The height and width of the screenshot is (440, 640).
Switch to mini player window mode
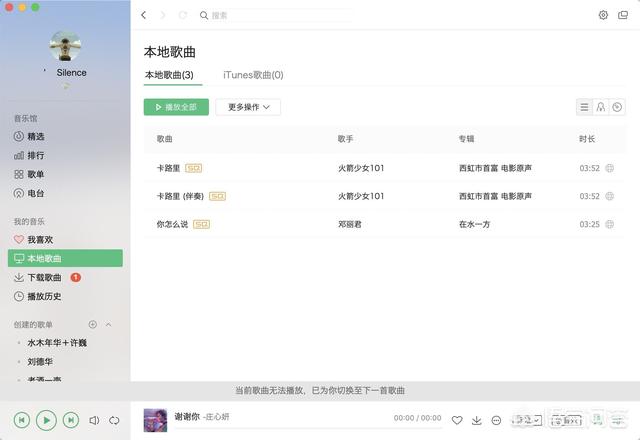(x=623, y=15)
